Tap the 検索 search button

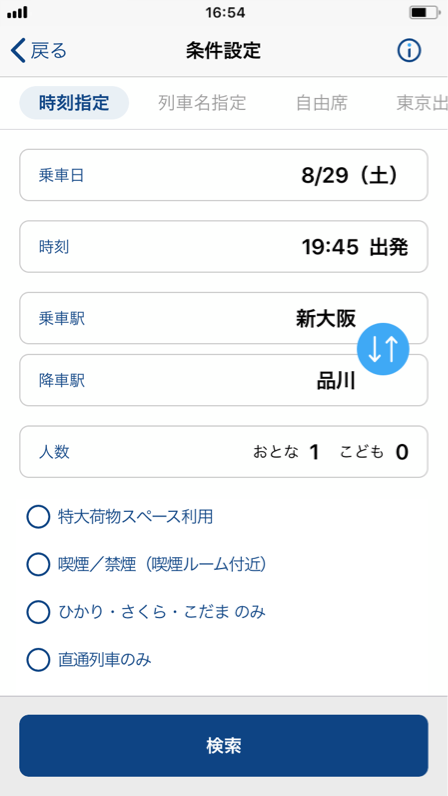pos(223,746)
